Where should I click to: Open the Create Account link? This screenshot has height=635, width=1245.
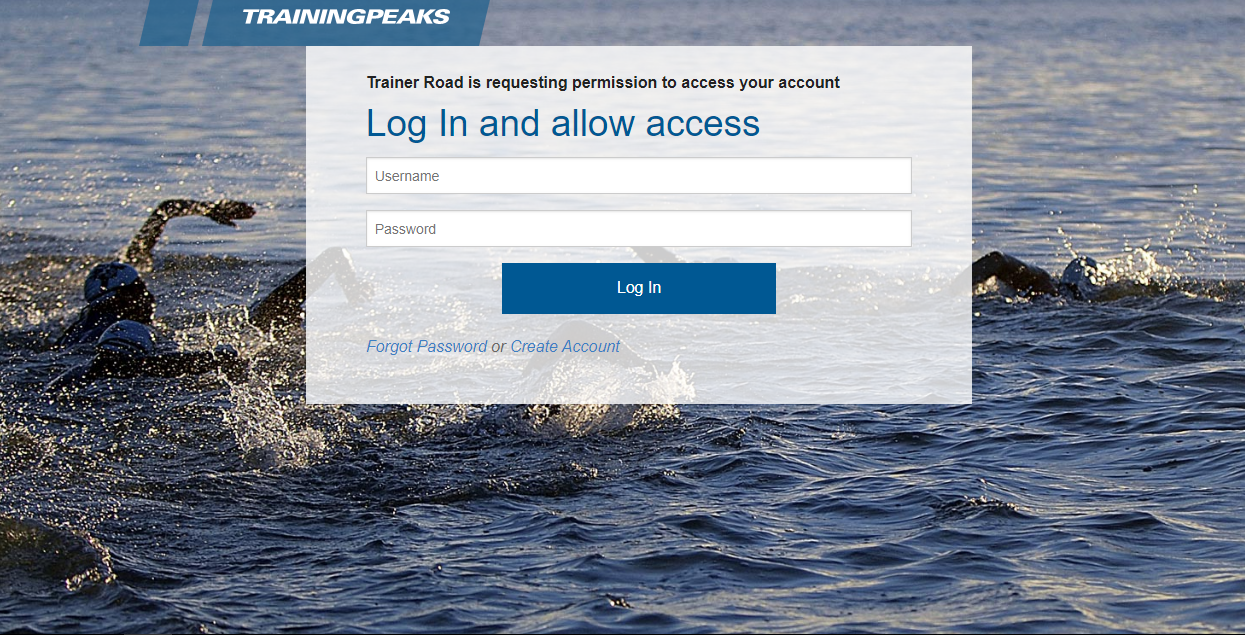[565, 346]
